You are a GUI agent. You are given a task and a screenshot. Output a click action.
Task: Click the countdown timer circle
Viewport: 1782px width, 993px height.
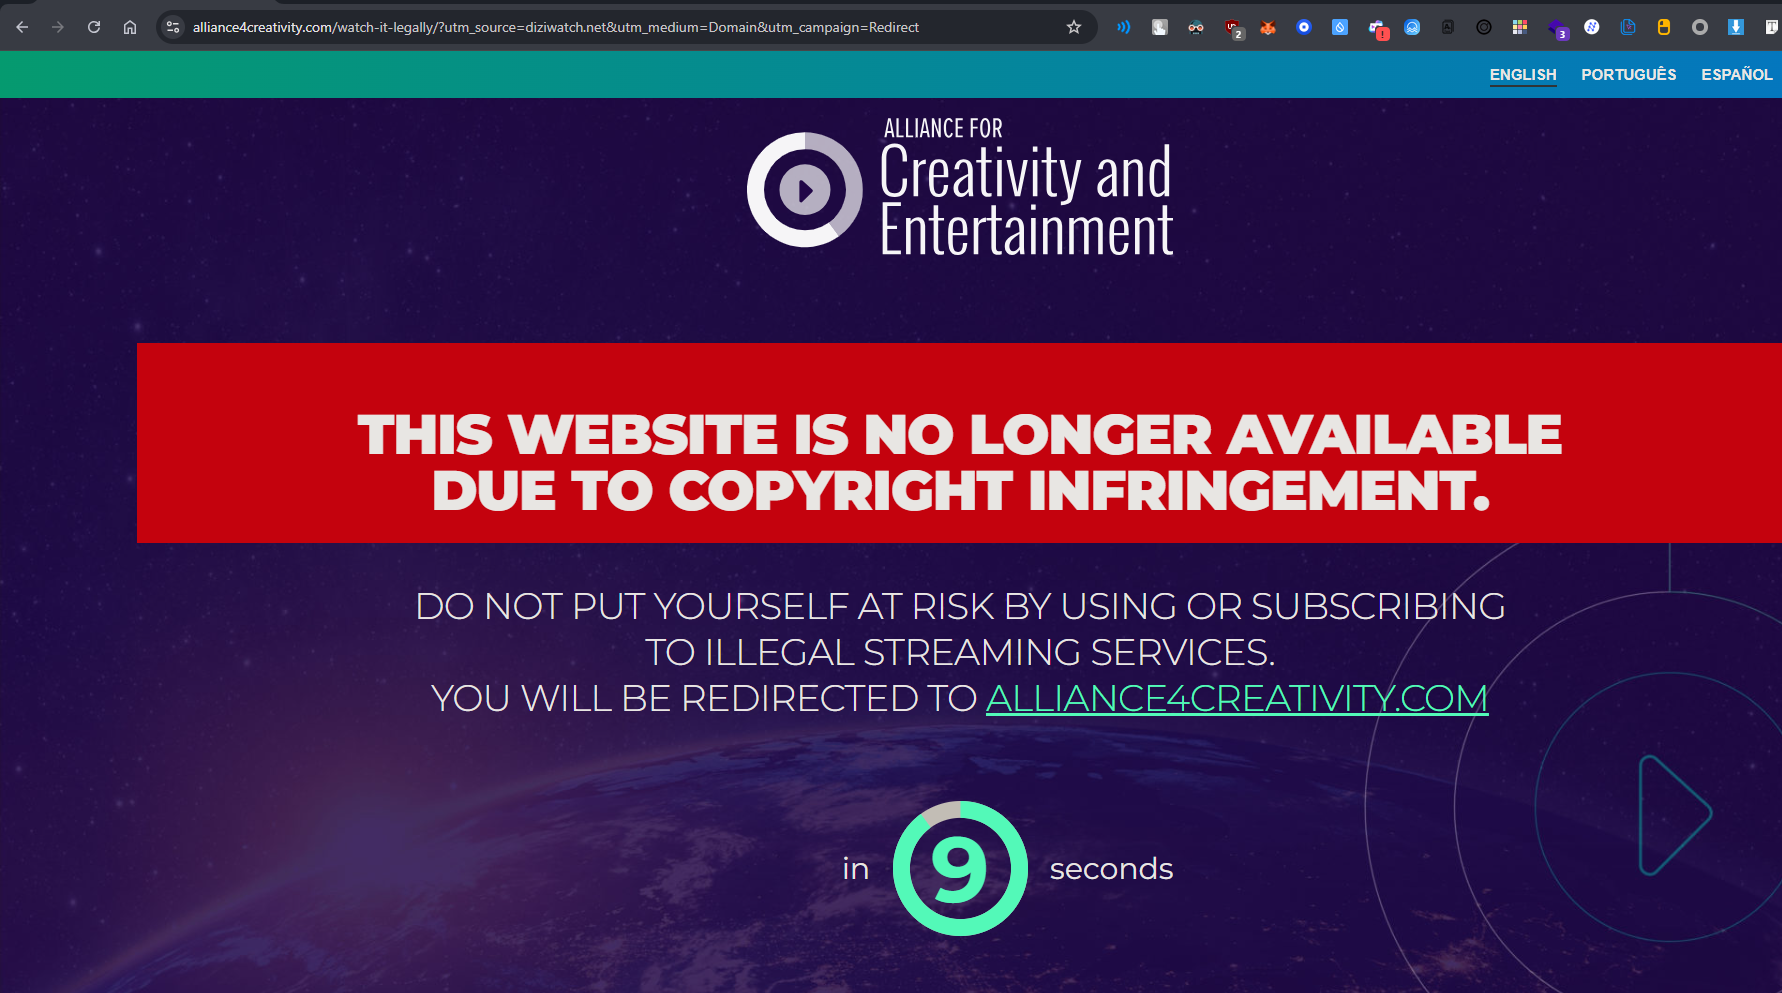point(960,868)
